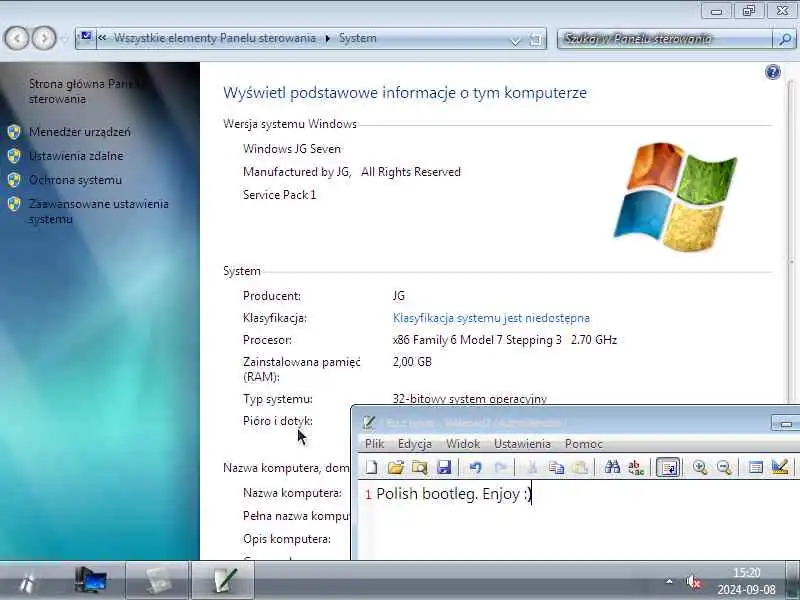Click Windows JG Seven edition text
The height and width of the screenshot is (600, 800).
click(x=292, y=149)
